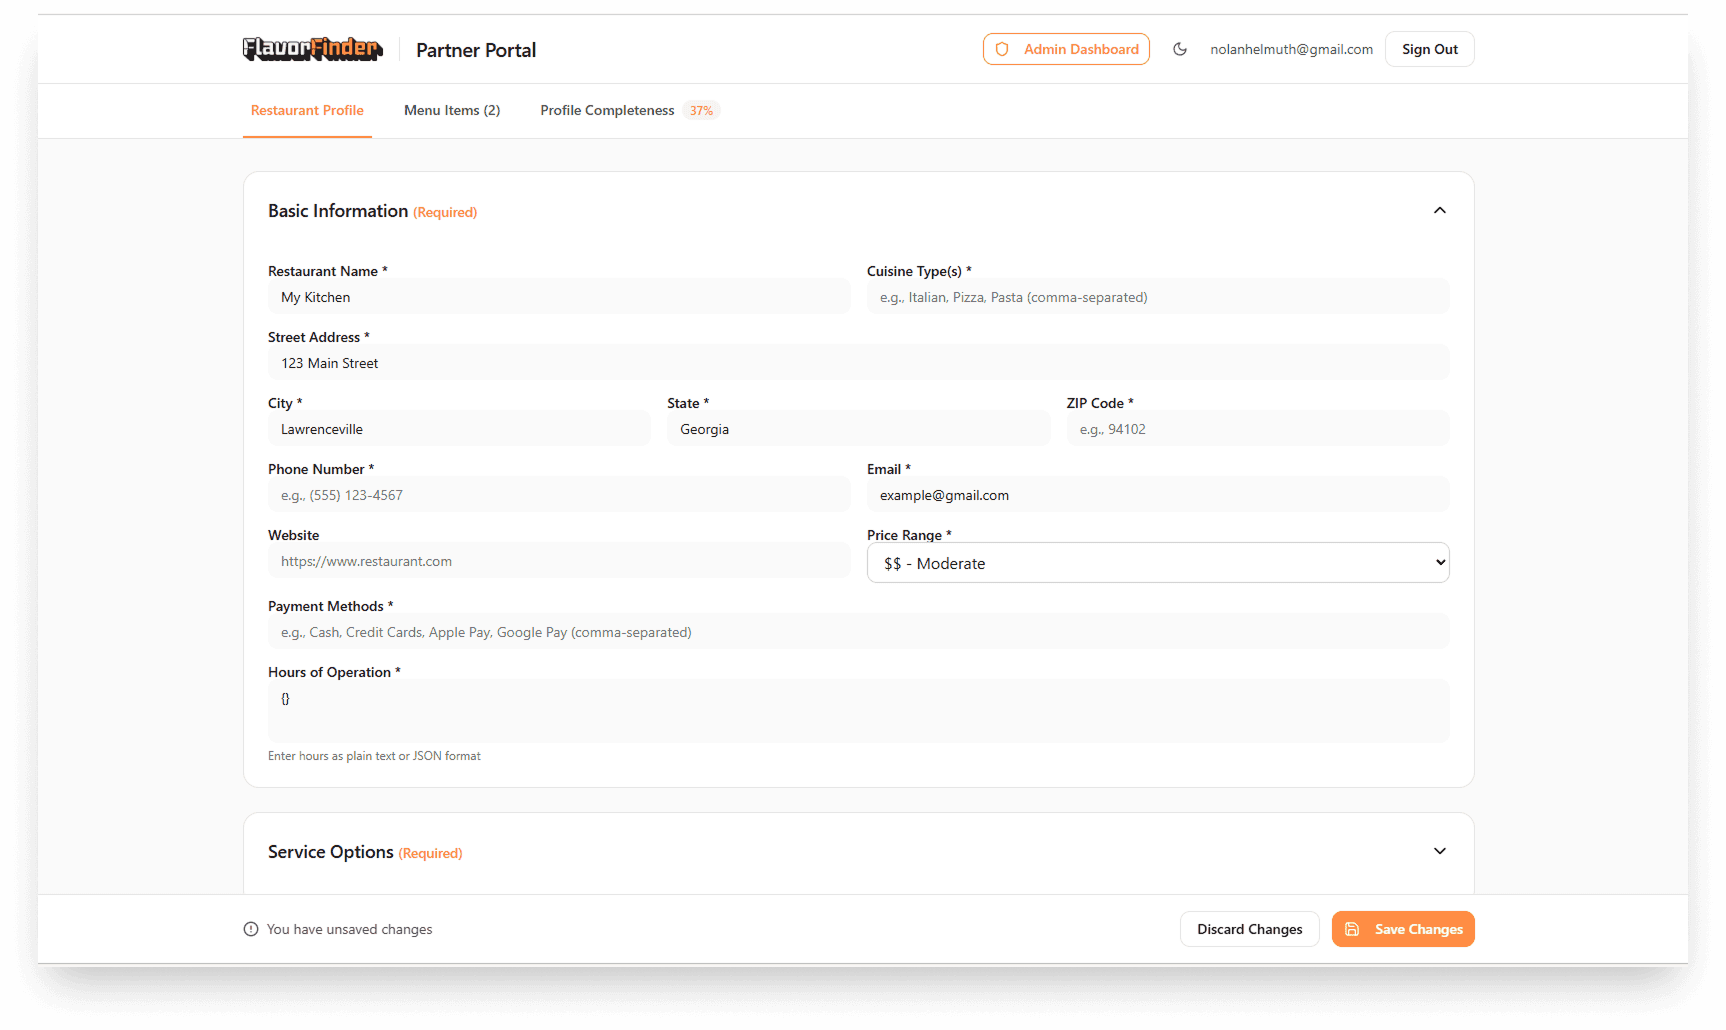Click the Payment Methods field

pyautogui.click(x=859, y=632)
